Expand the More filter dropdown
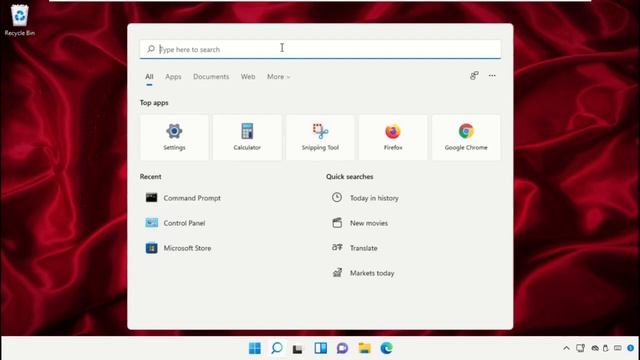Screen dimensions: 640x360 click(x=278, y=77)
